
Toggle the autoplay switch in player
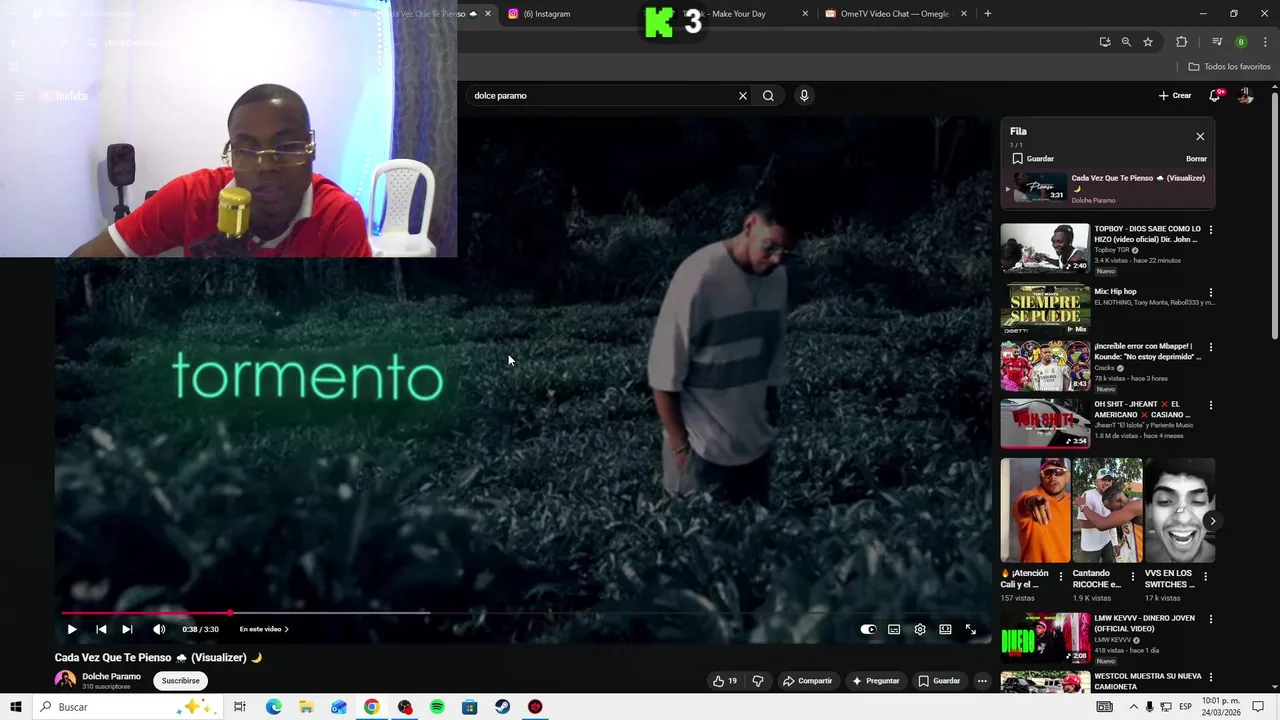click(x=868, y=629)
